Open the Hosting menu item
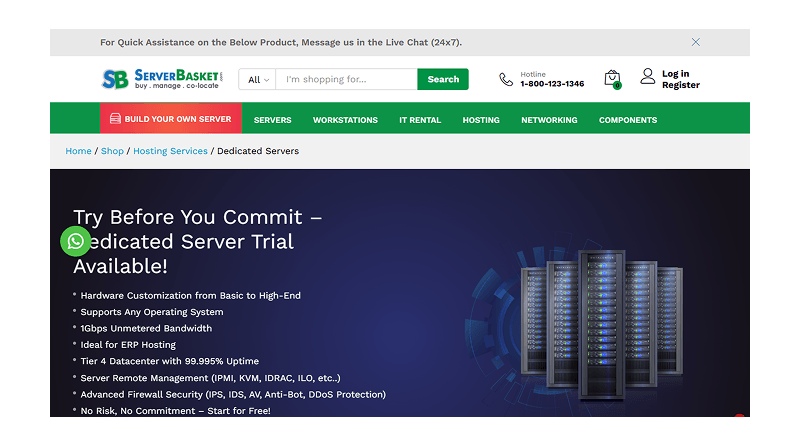 481,120
